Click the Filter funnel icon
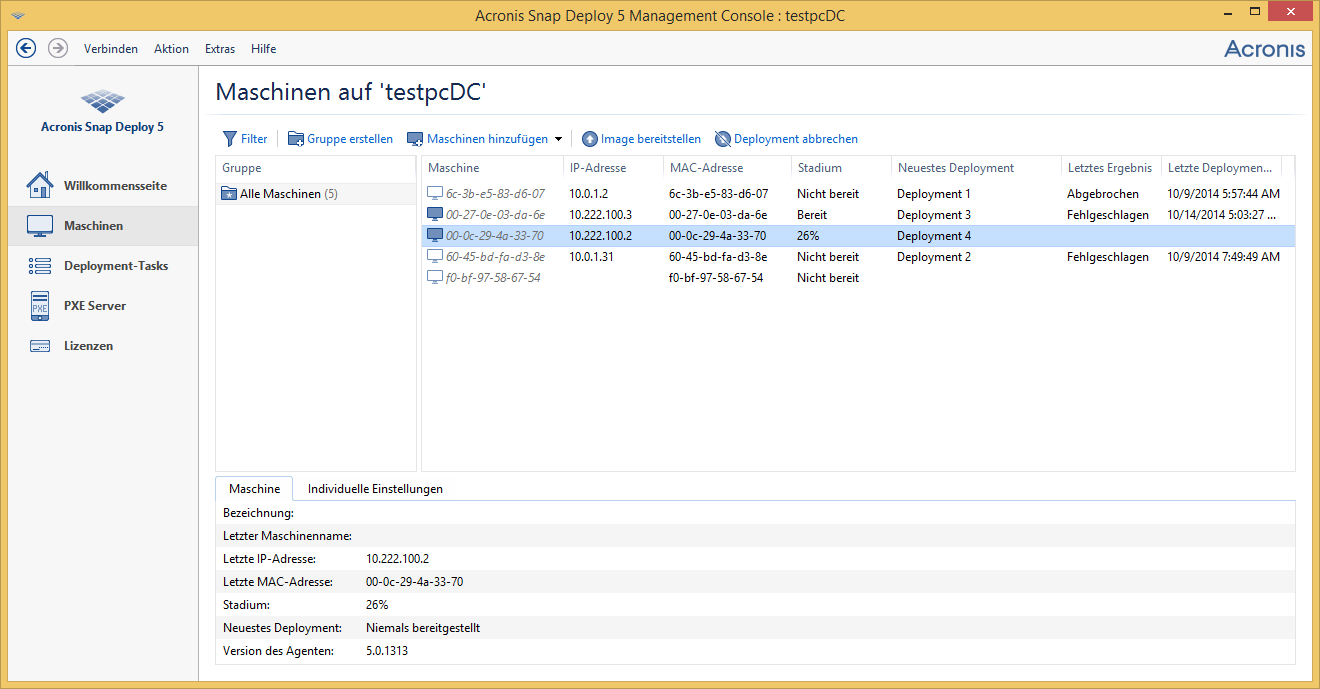This screenshot has height=689, width=1320. [x=229, y=139]
